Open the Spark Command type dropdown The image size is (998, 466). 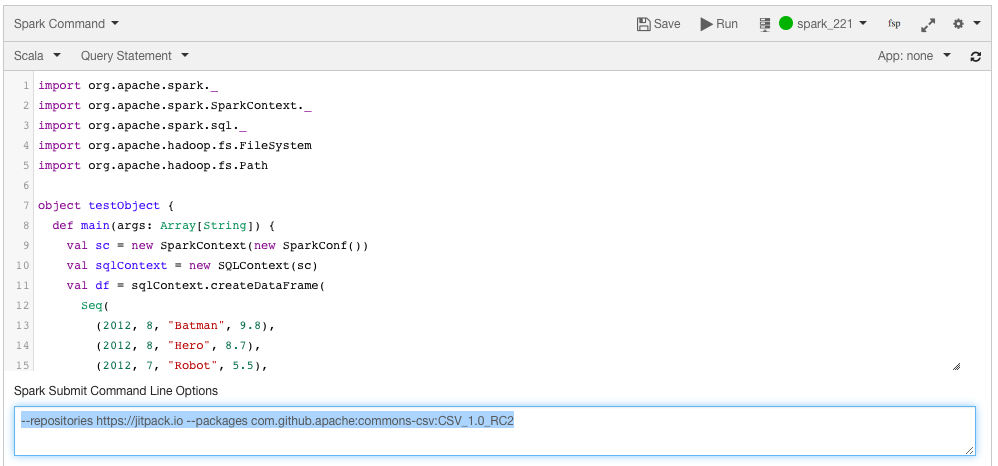tap(66, 24)
